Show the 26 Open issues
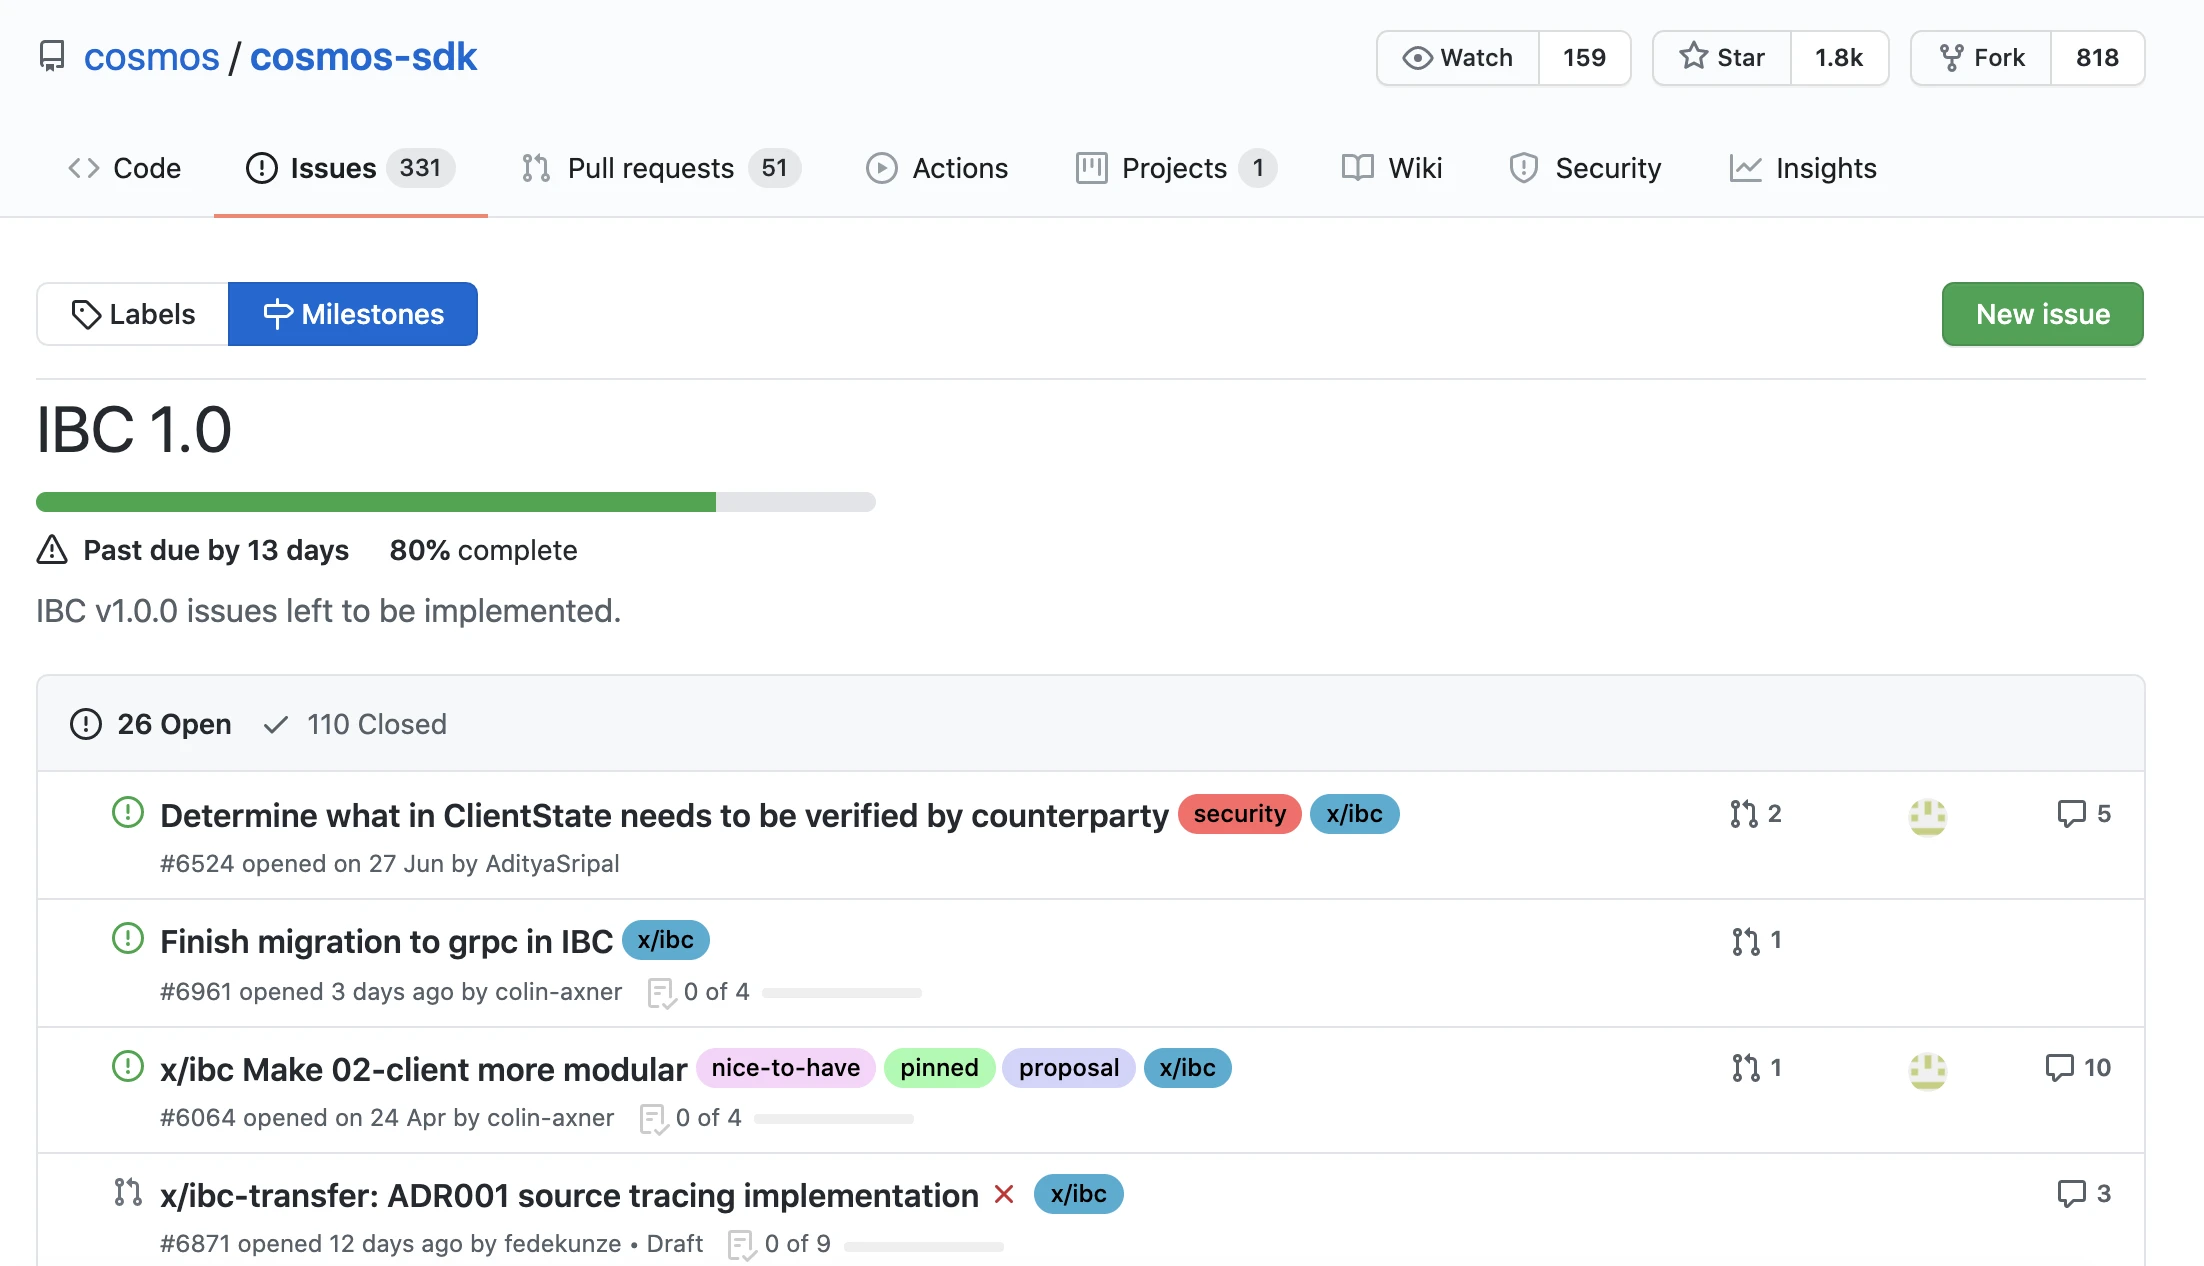 coord(151,724)
